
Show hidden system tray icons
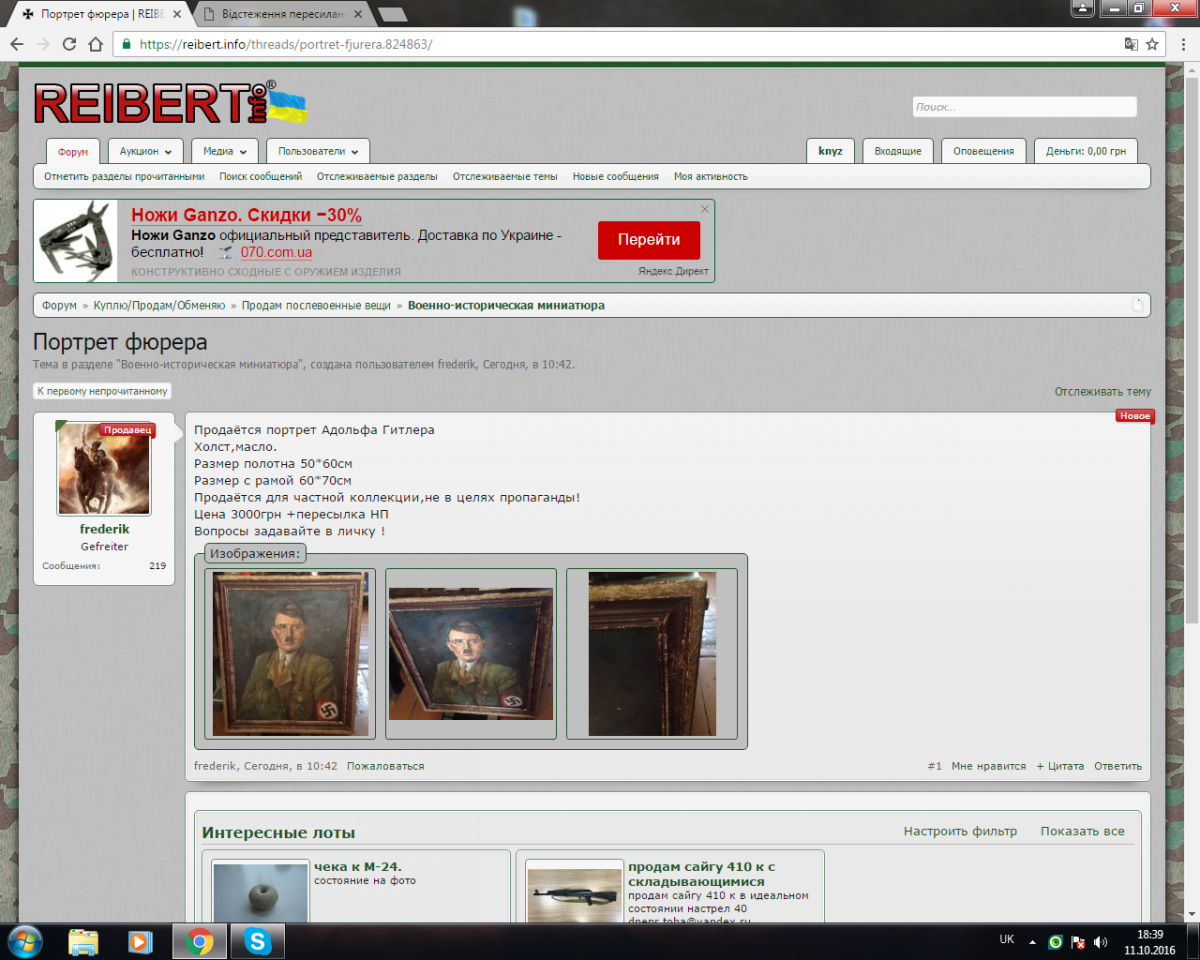pyautogui.click(x=1032, y=942)
